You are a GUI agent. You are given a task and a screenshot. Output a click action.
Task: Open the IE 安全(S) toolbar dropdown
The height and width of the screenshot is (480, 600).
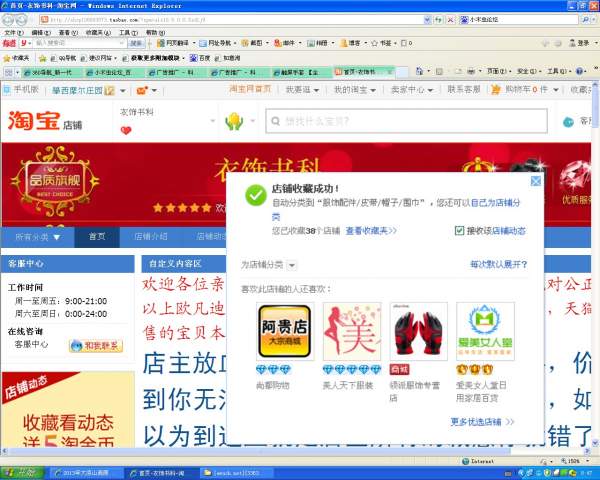(529, 71)
